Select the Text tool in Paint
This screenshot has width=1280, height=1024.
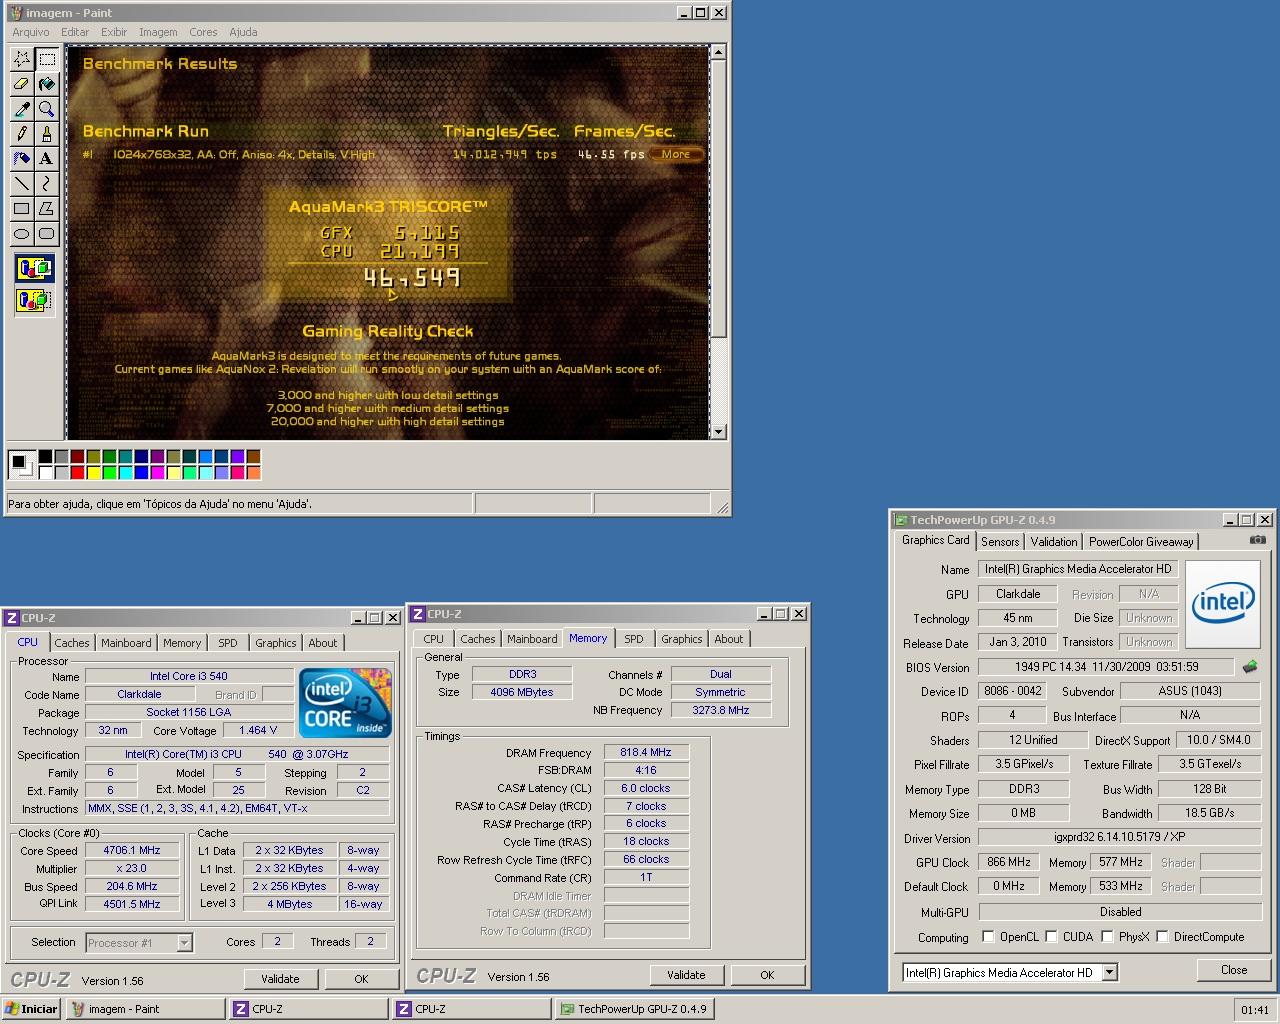46,159
